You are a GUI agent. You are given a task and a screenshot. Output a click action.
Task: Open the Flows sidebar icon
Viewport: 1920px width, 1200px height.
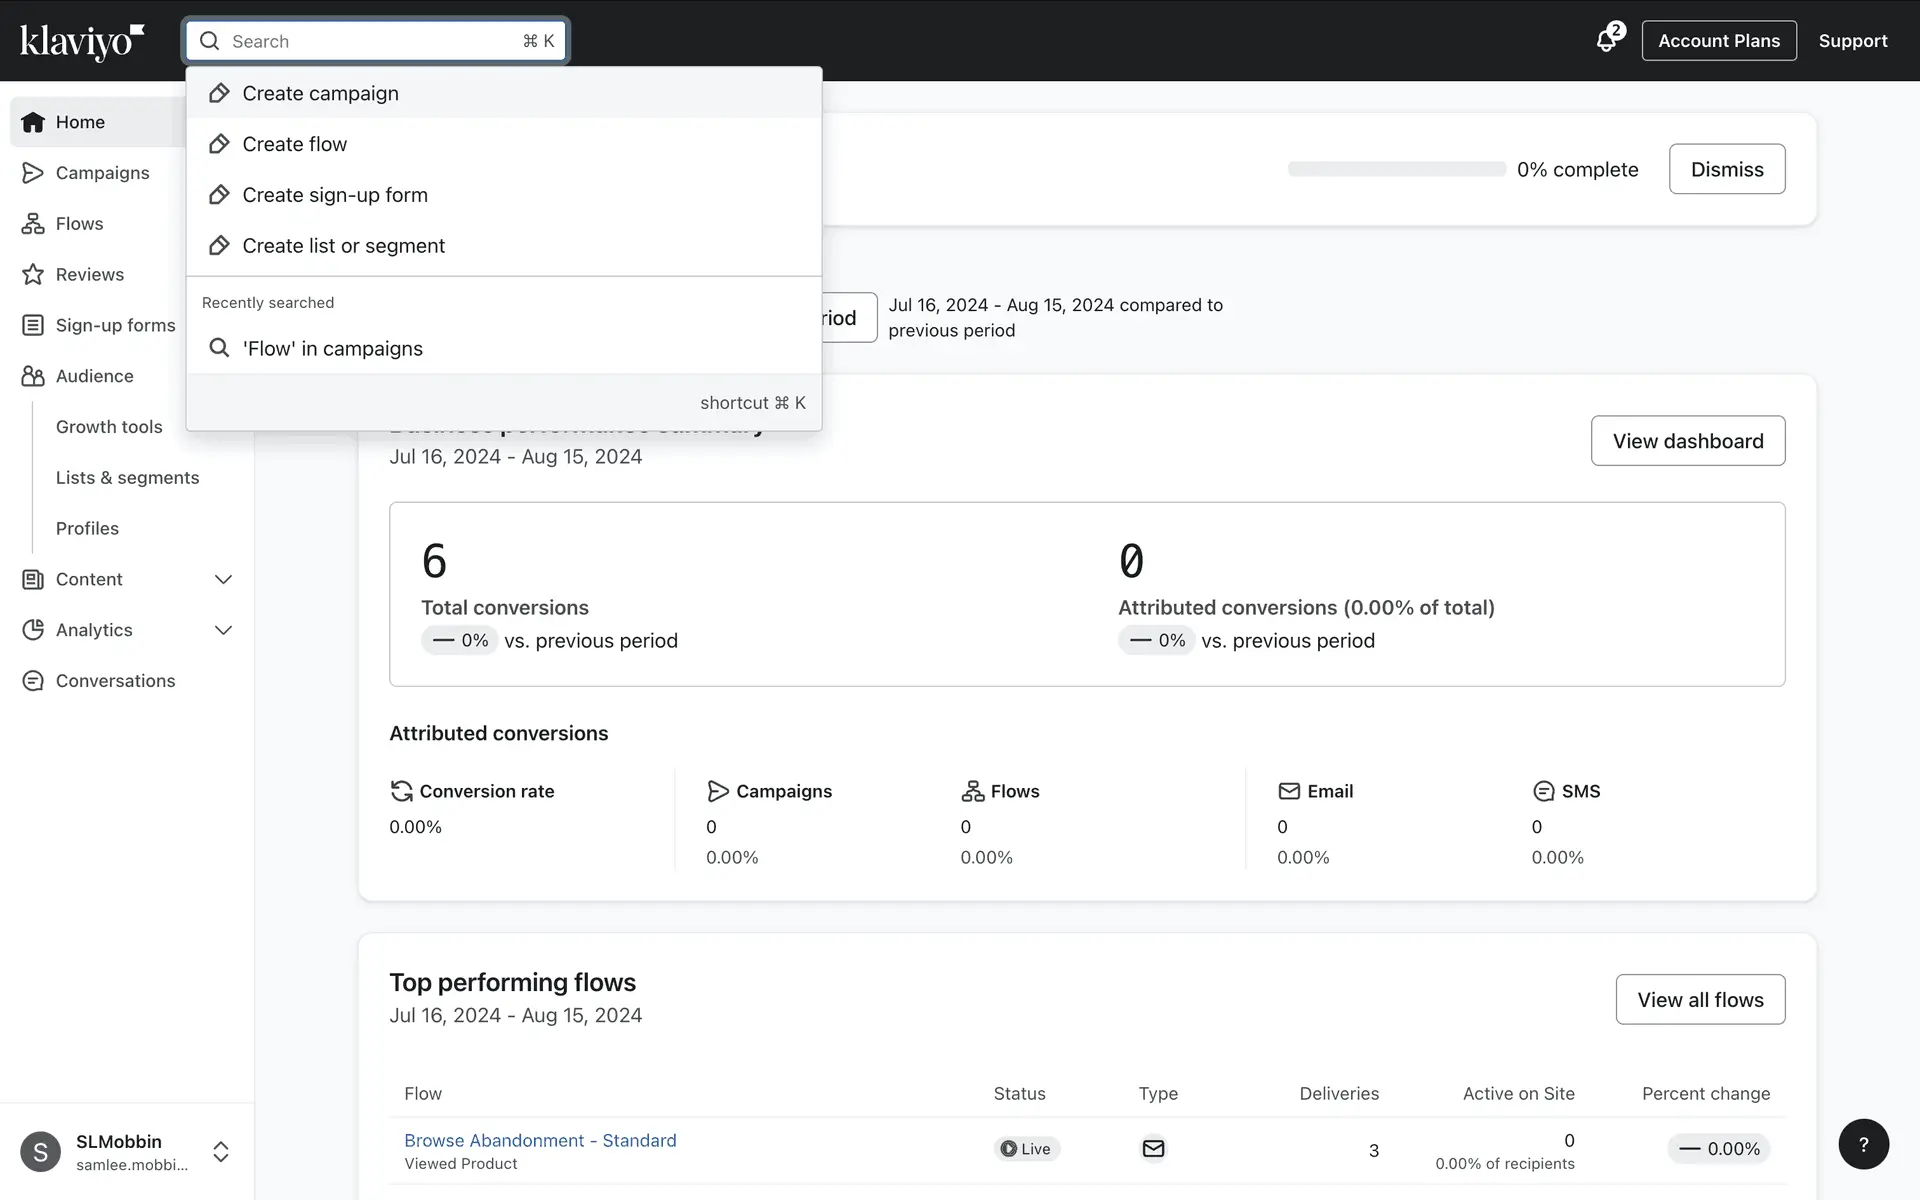click(x=33, y=224)
